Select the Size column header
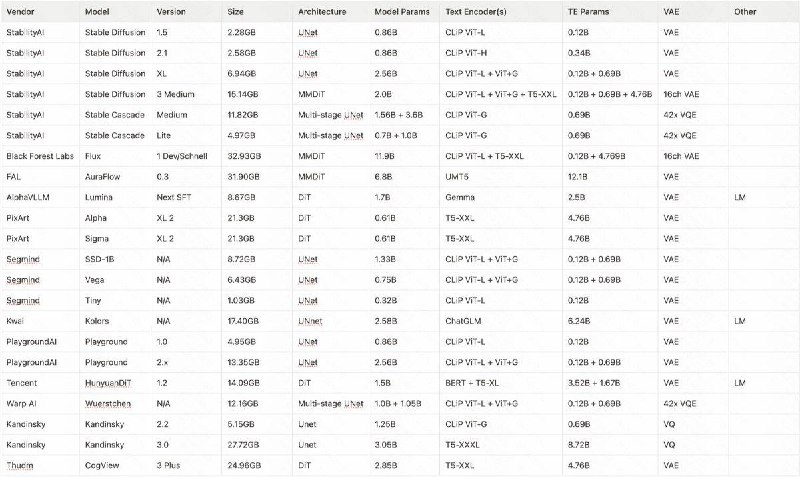This screenshot has width=800, height=477. coord(236,11)
